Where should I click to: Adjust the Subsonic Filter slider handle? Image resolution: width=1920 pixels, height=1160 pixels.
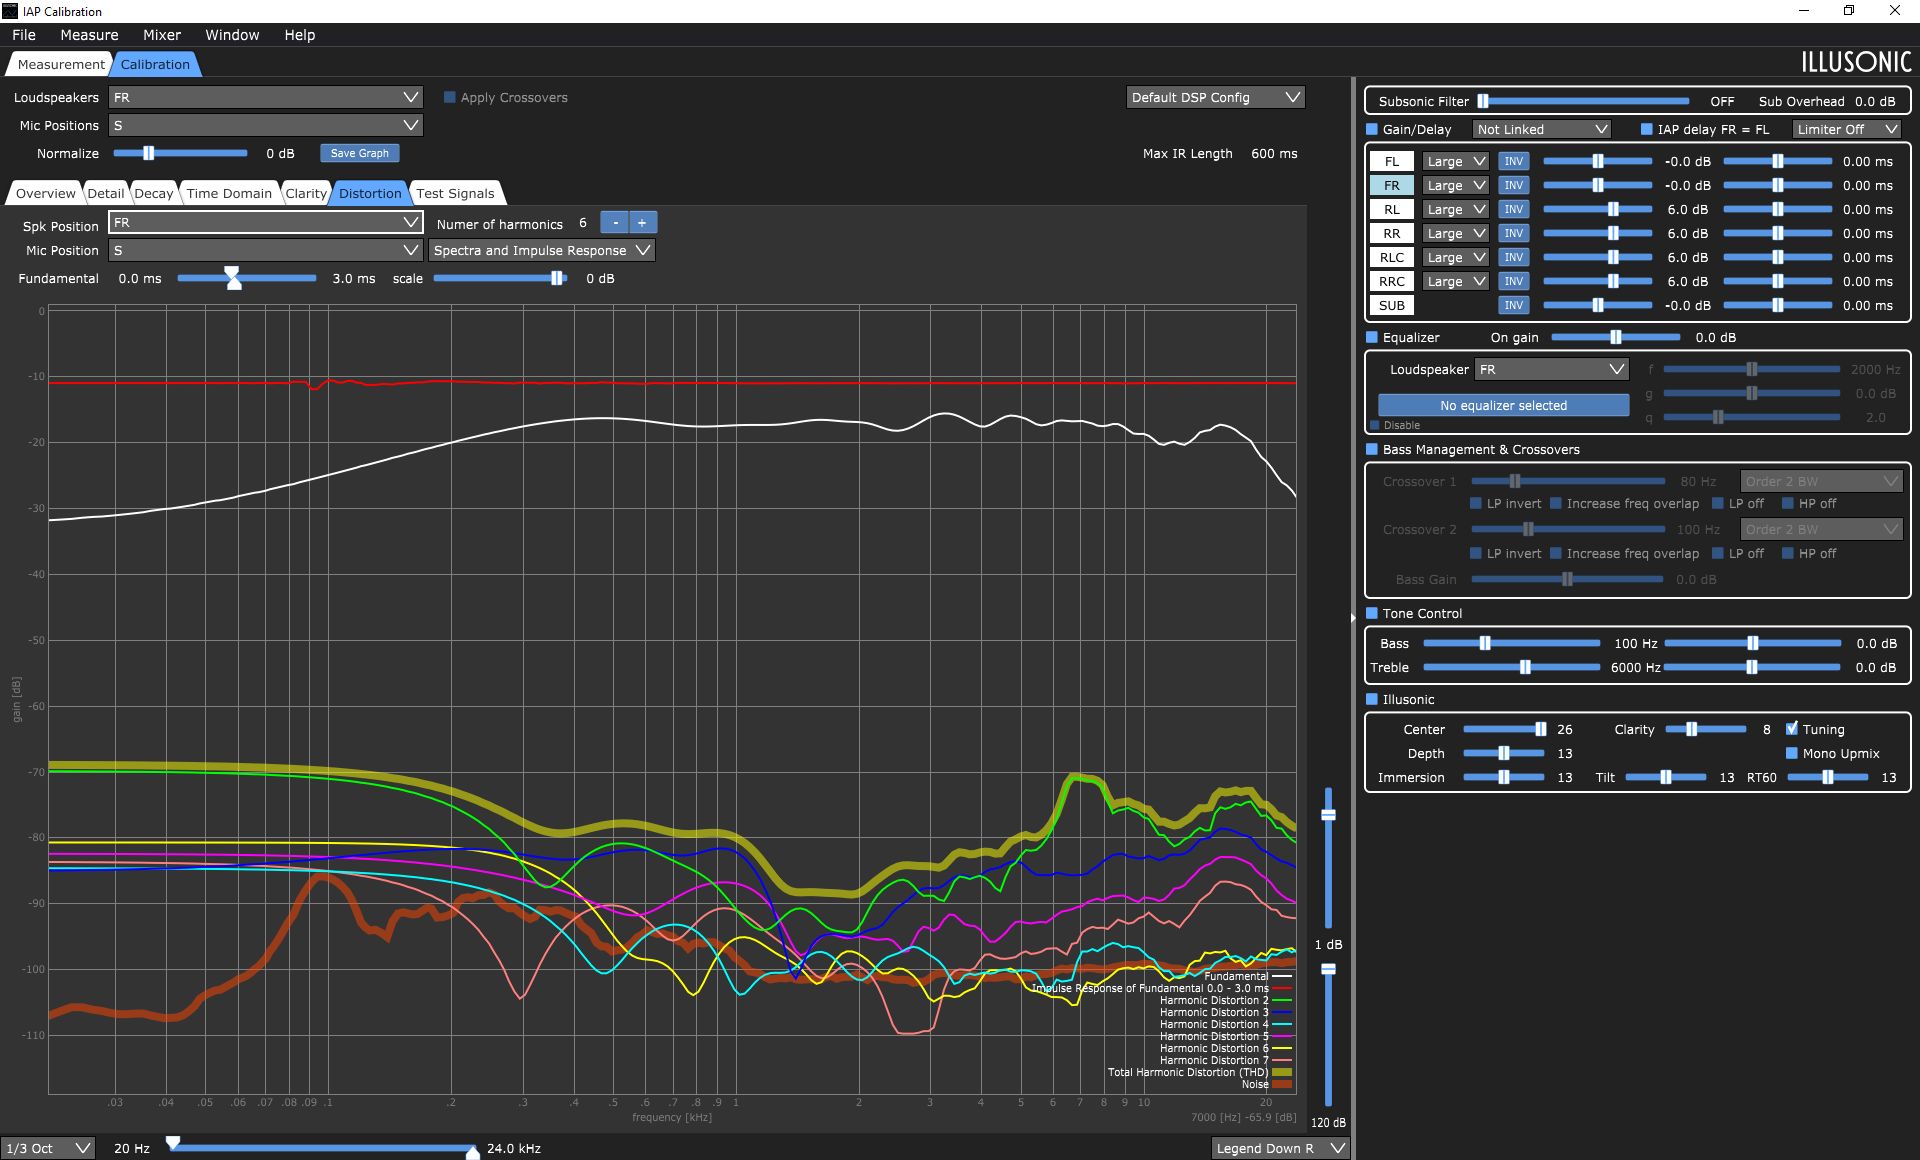point(1483,101)
